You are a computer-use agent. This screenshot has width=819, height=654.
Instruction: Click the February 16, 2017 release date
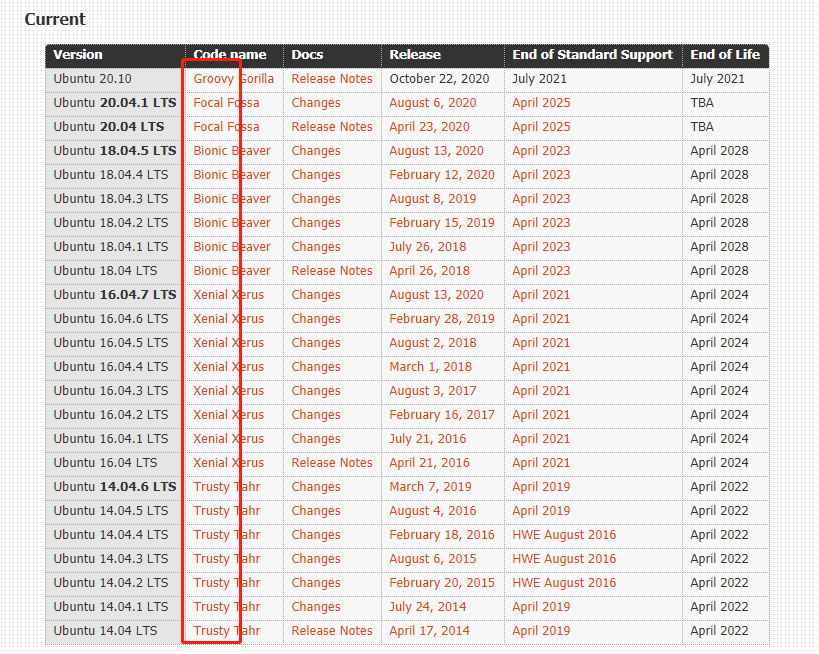(x=442, y=415)
